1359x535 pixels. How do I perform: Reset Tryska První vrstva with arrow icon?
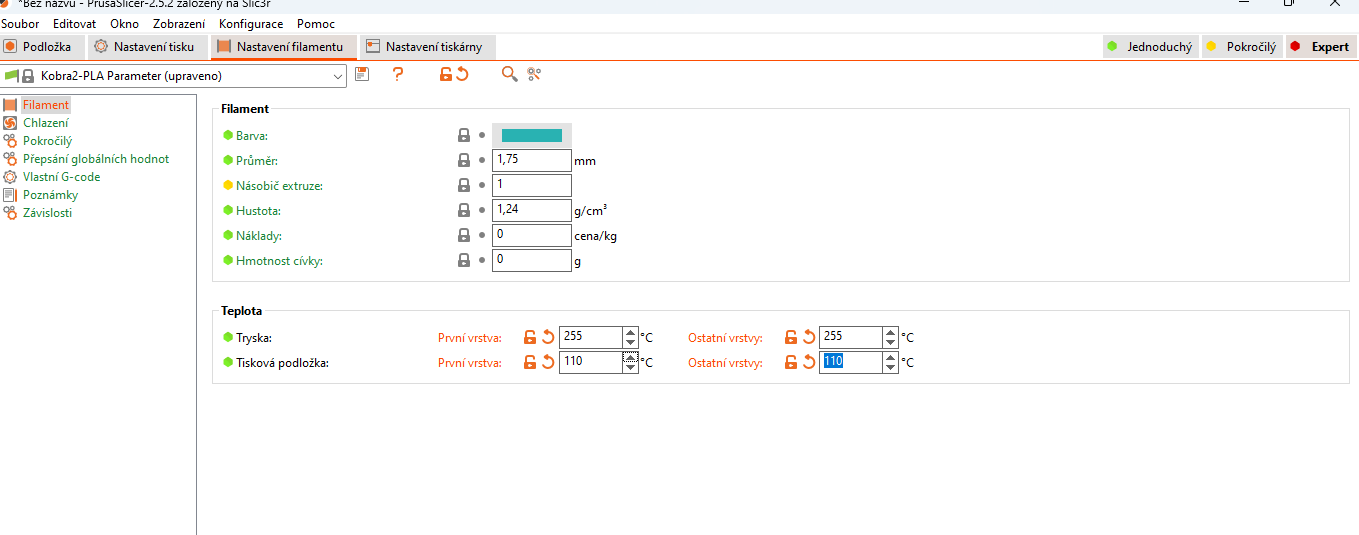click(548, 337)
